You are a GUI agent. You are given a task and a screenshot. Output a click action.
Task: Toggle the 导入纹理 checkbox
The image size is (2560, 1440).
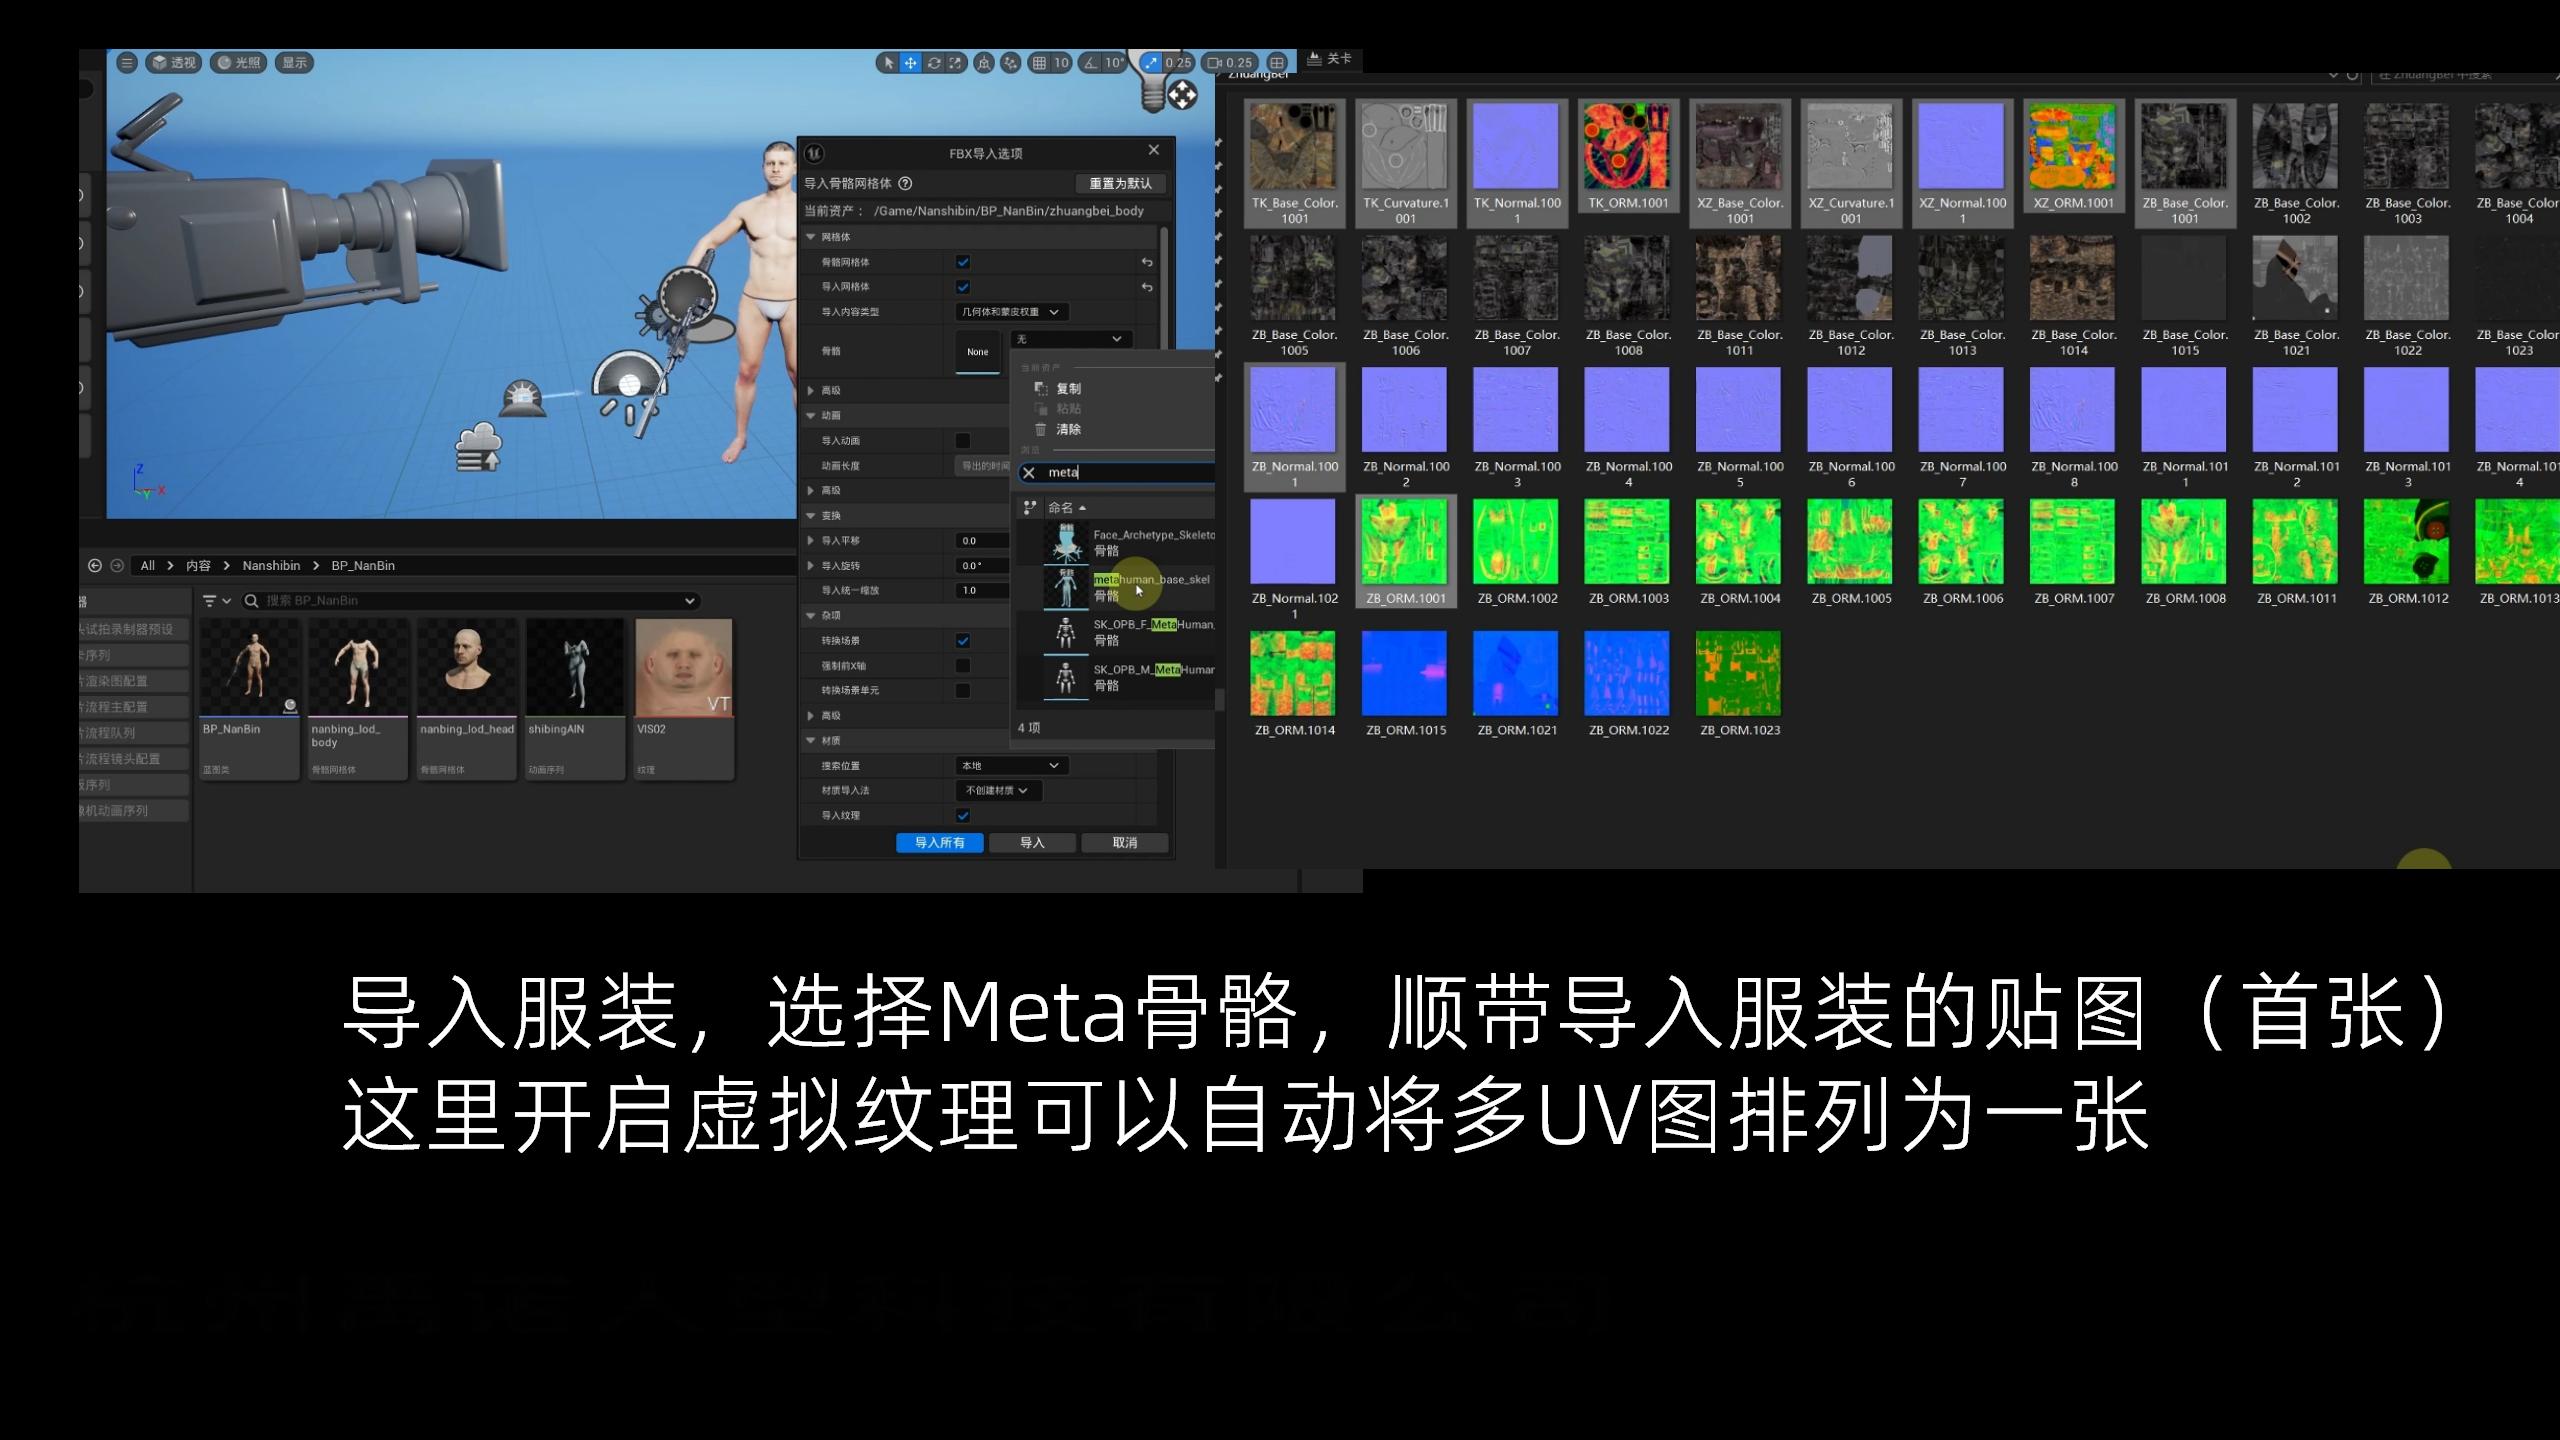pyautogui.click(x=963, y=815)
